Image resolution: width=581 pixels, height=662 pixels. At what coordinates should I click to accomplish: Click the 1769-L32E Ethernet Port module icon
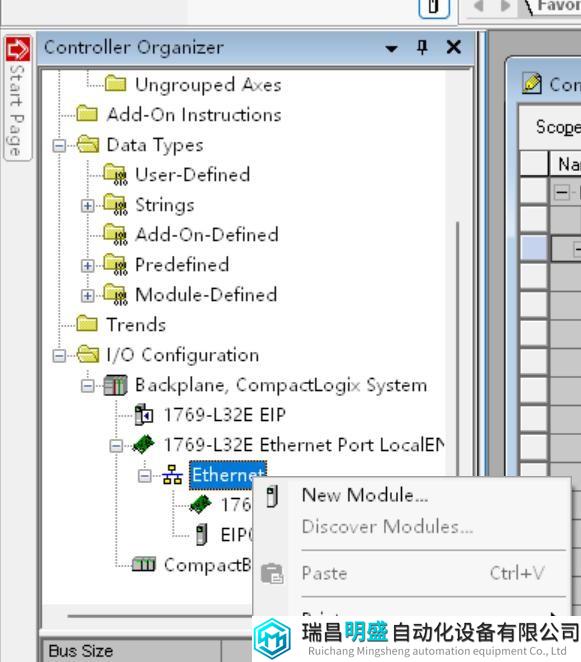[144, 445]
